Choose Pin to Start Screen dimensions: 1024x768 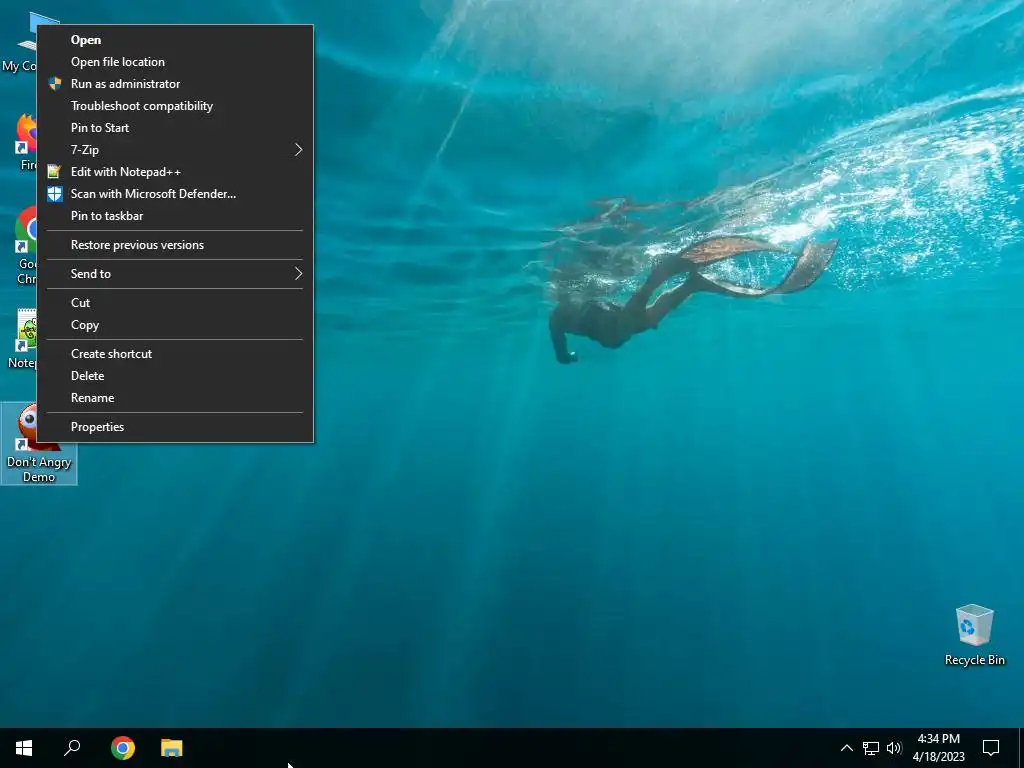175,128
